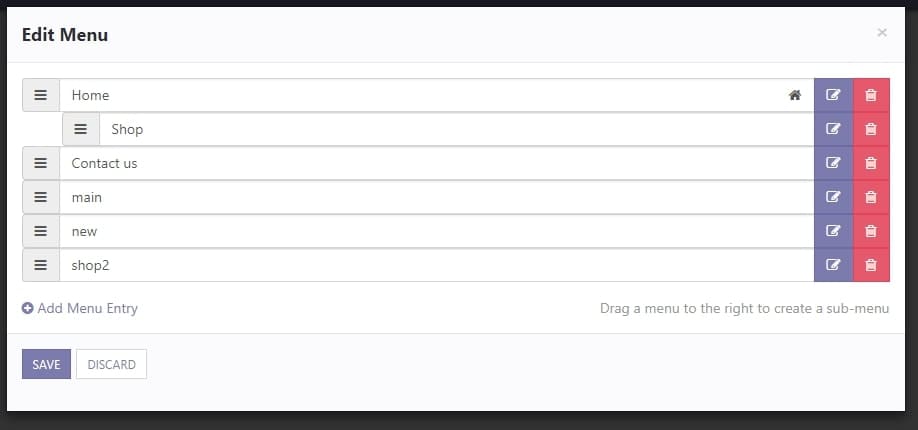This screenshot has height=430, width=918.
Task: Edit the shop2 menu entry
Action: point(833,265)
